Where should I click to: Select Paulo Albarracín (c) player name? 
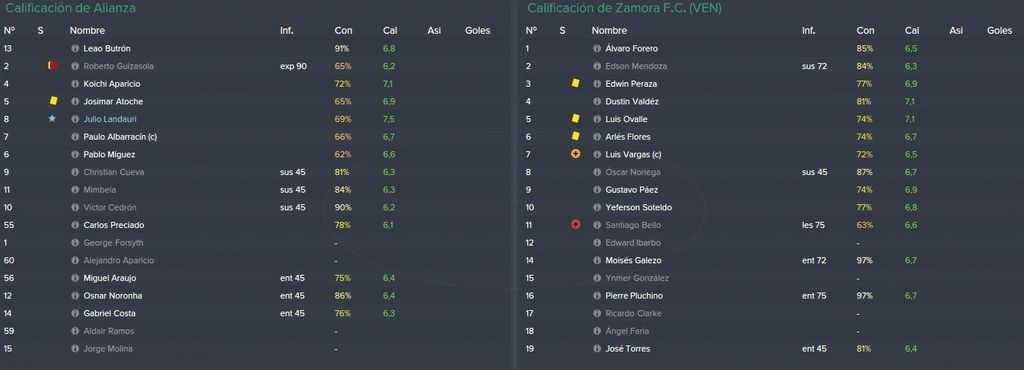(120, 137)
